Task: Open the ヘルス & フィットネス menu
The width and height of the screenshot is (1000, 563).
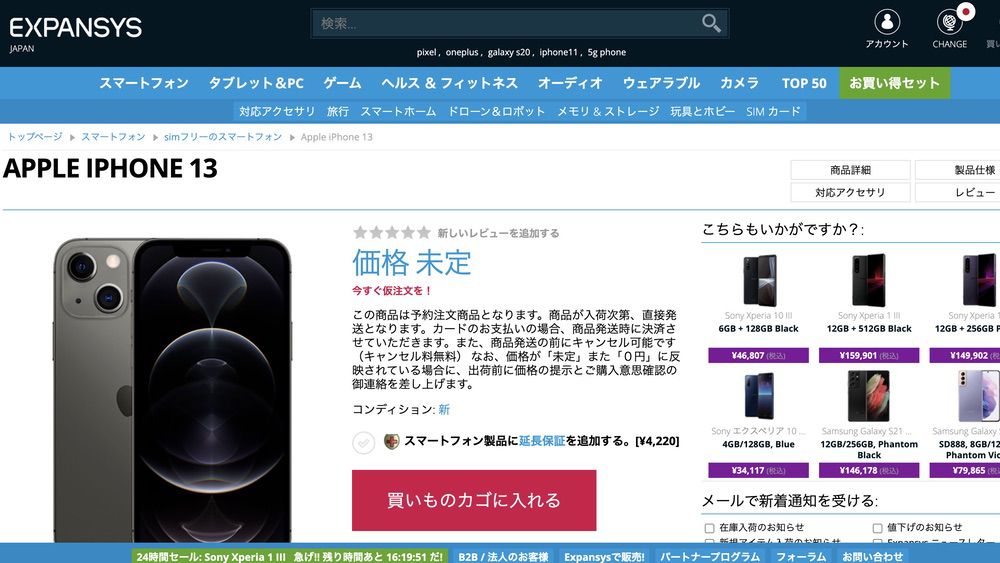Action: pos(450,83)
